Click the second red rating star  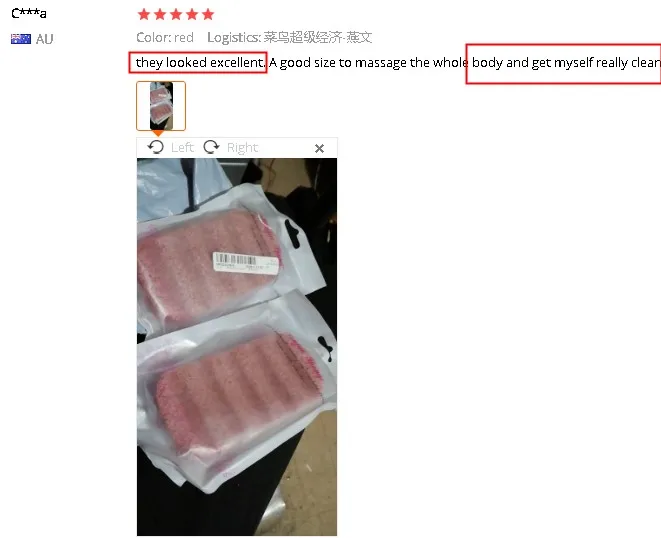click(160, 15)
